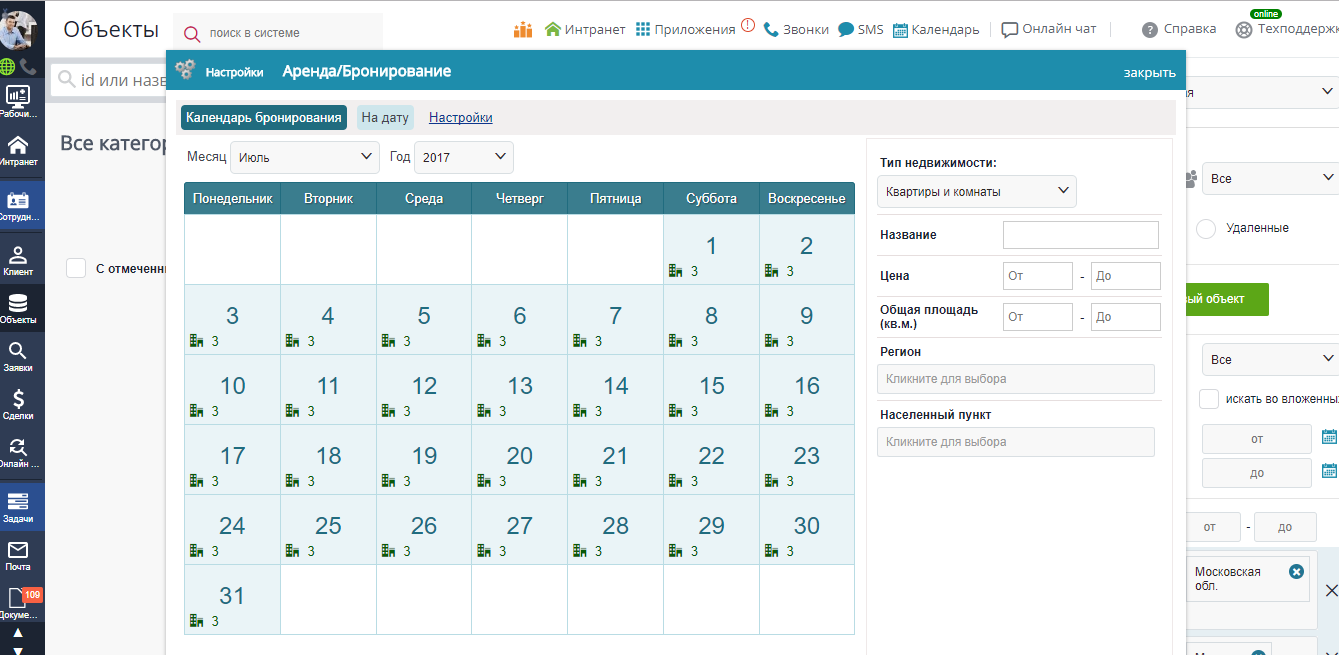Open Online chat in top bar
Image resolution: width=1339 pixels, height=655 pixels.
[x=1049, y=30]
